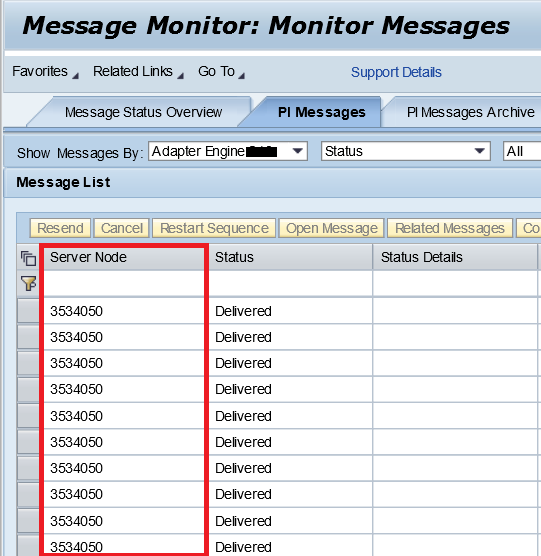Click the Restart Sequence button
The width and height of the screenshot is (541, 556).
pos(214,228)
